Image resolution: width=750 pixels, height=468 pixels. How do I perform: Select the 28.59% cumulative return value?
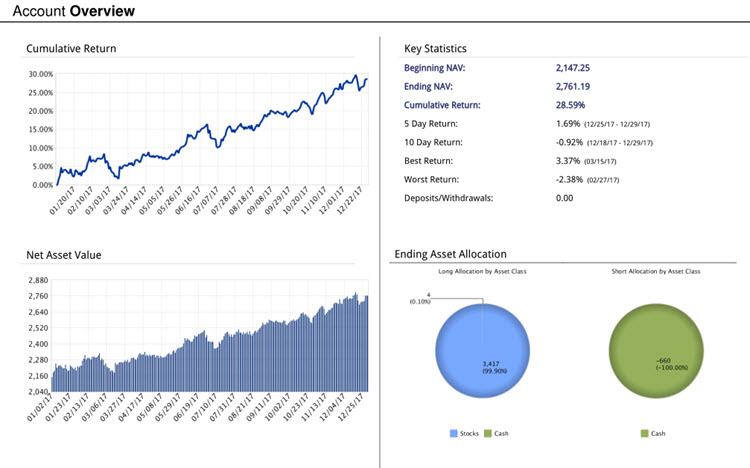pos(571,105)
